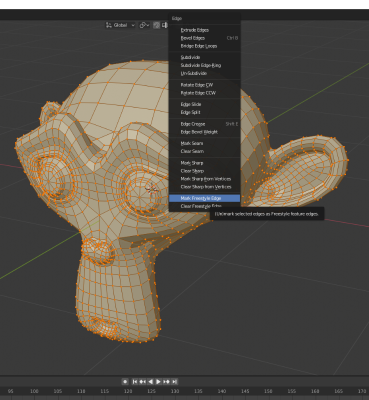369x400 pixels.
Task: Choose Mark Sharp entry
Action: click(205, 163)
